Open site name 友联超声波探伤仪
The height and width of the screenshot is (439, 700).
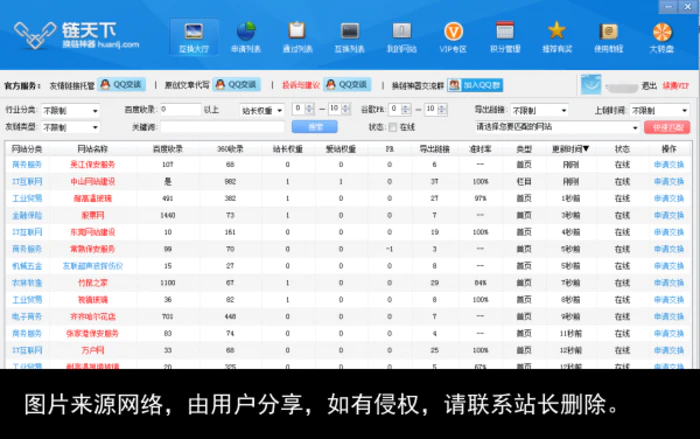click(92, 266)
